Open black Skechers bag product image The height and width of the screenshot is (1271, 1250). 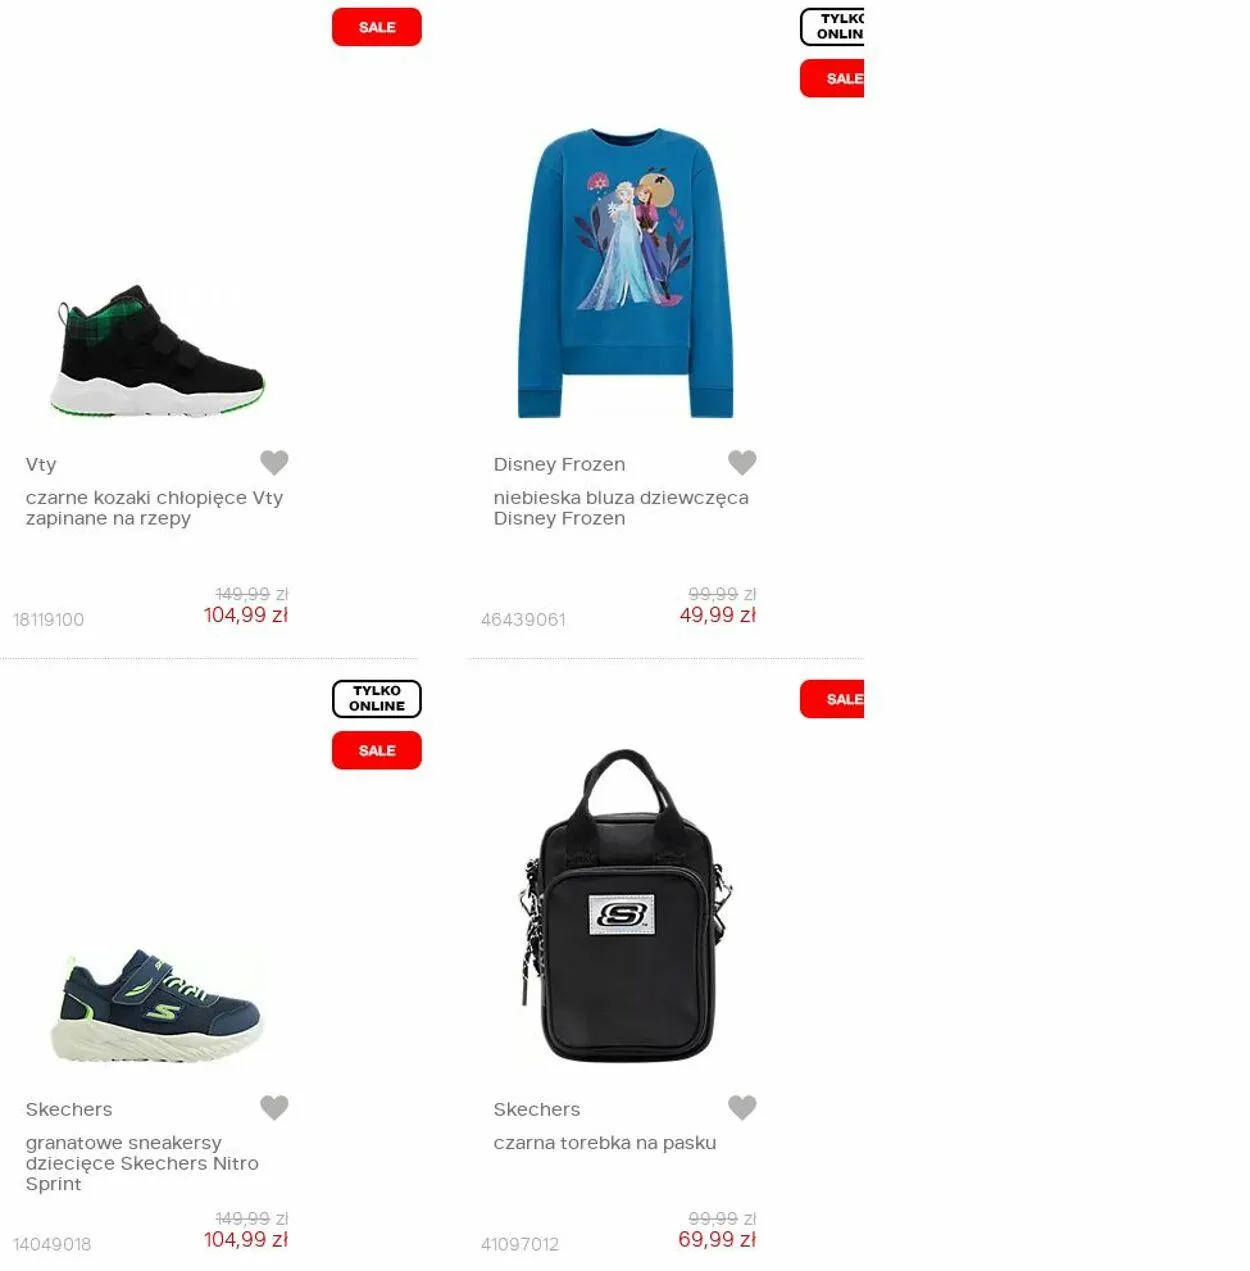coord(625,906)
